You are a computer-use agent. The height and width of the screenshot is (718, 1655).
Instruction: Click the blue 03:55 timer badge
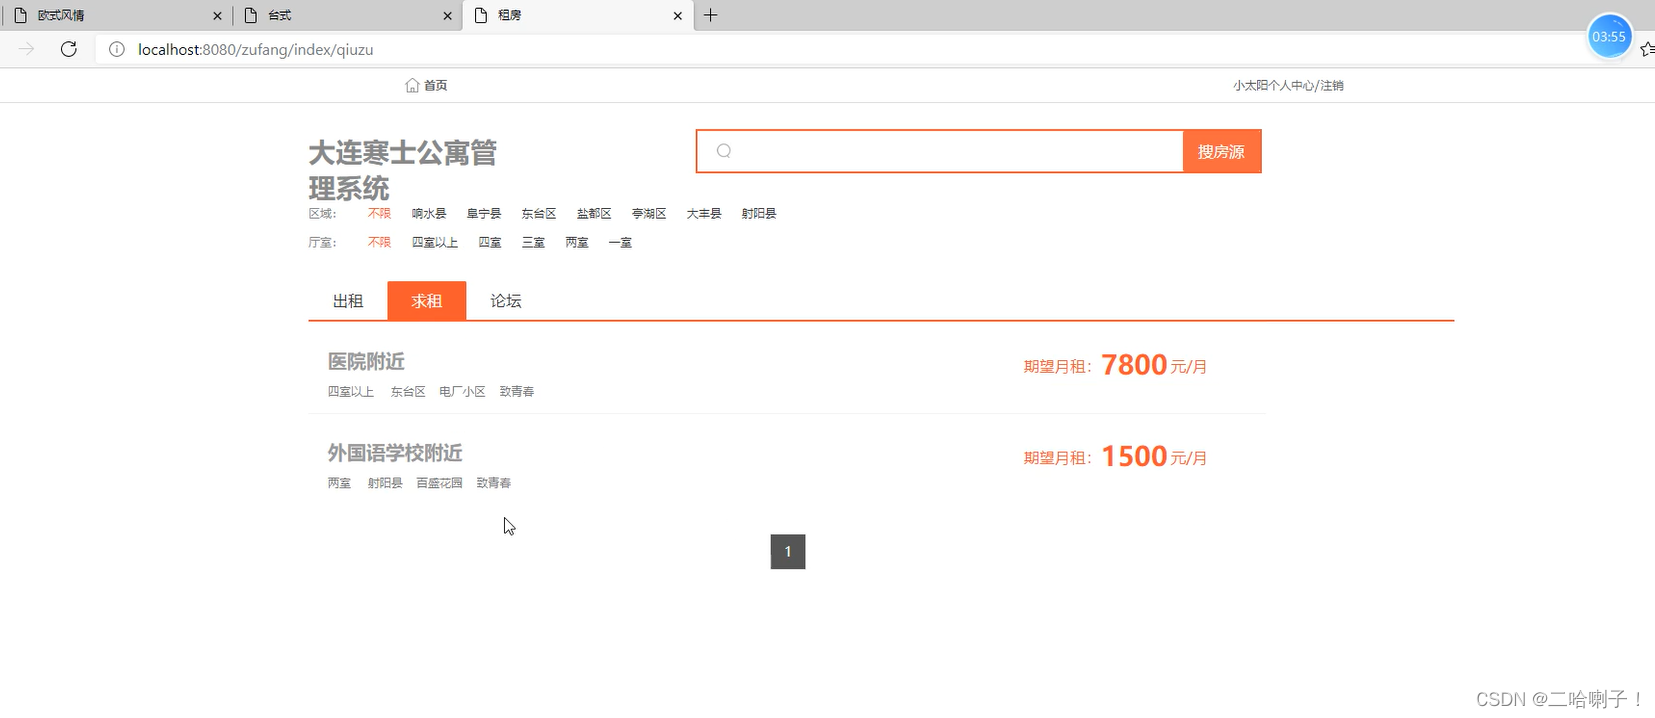pos(1609,37)
